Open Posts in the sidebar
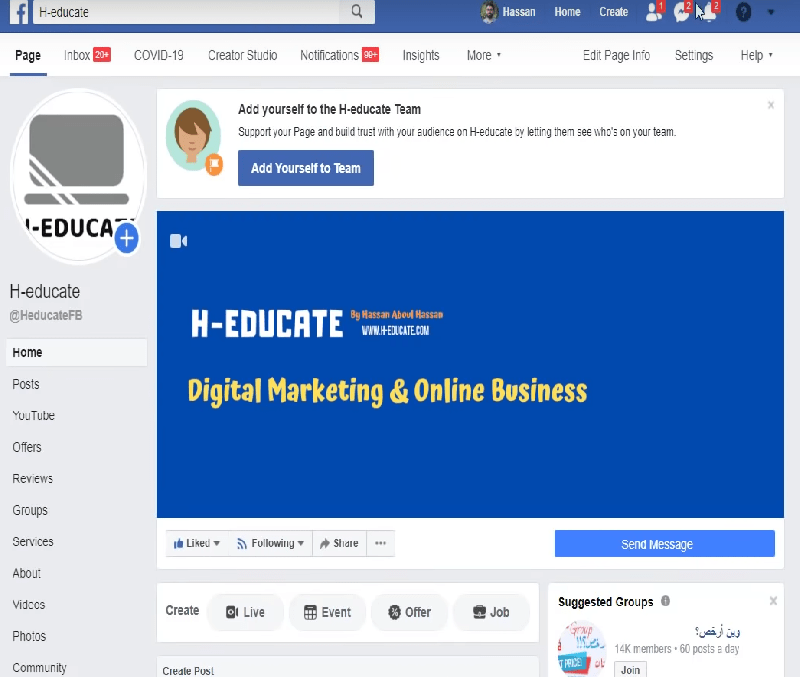800x677 pixels. pos(26,384)
